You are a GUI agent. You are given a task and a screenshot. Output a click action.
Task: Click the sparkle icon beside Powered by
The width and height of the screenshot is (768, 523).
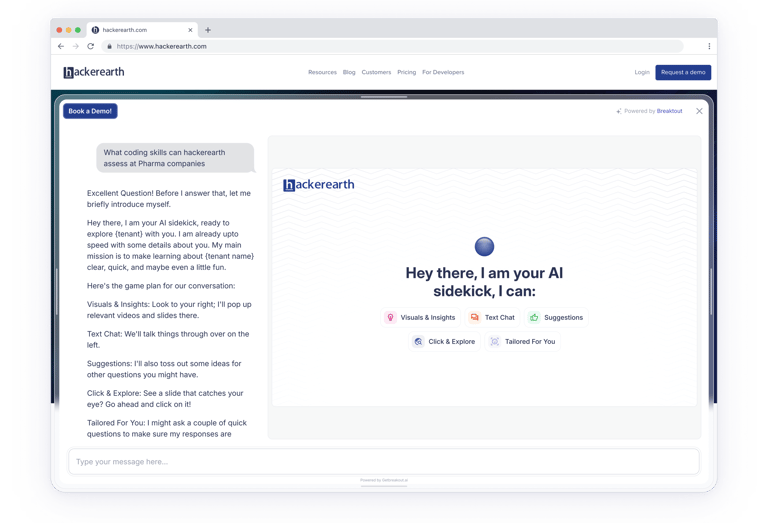coord(619,111)
